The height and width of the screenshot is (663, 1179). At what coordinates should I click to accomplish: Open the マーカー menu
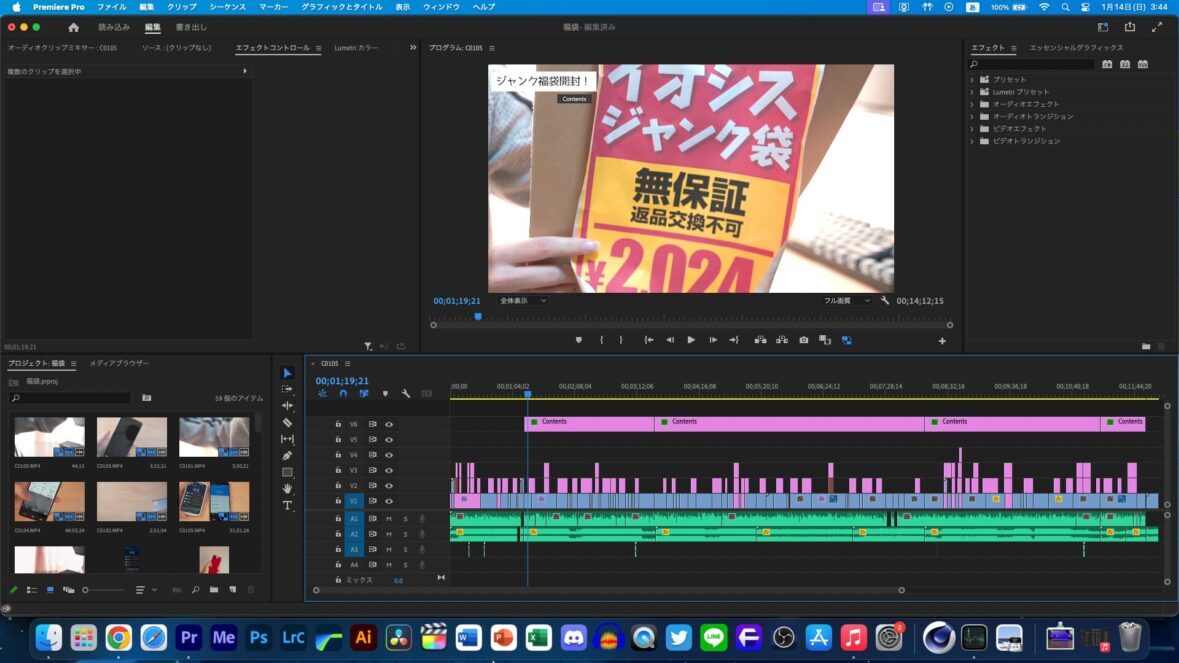click(274, 7)
